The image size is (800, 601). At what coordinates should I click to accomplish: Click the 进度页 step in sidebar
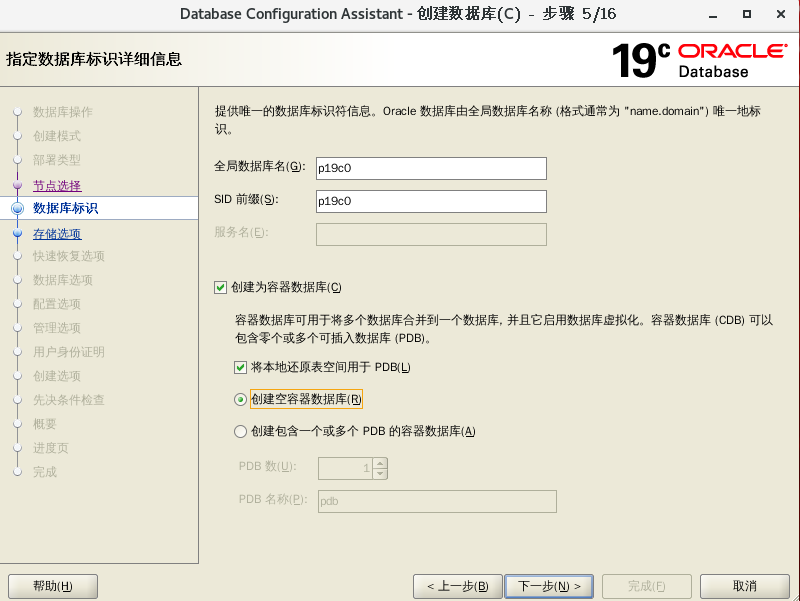click(x=51, y=448)
